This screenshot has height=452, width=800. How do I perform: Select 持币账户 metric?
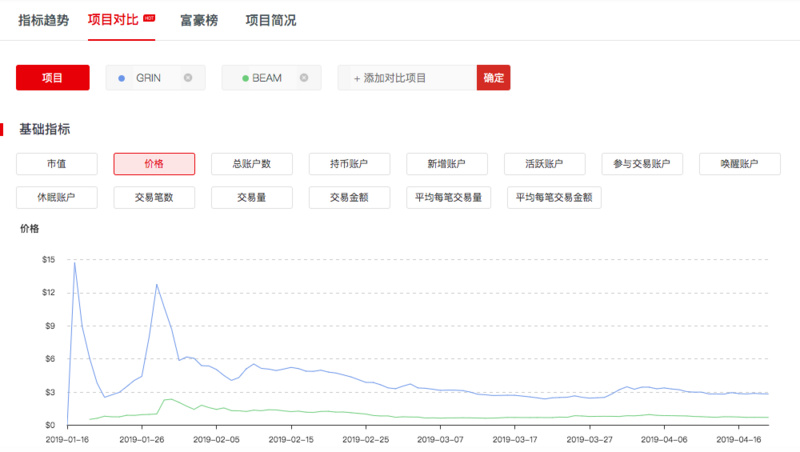pyautogui.click(x=349, y=164)
